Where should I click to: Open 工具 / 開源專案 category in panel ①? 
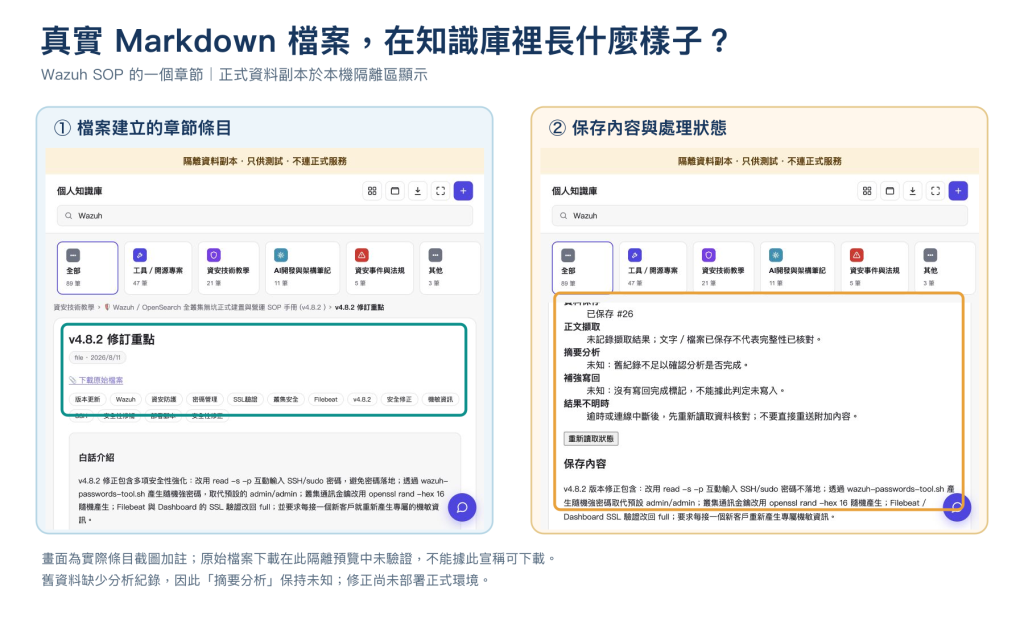(158, 268)
